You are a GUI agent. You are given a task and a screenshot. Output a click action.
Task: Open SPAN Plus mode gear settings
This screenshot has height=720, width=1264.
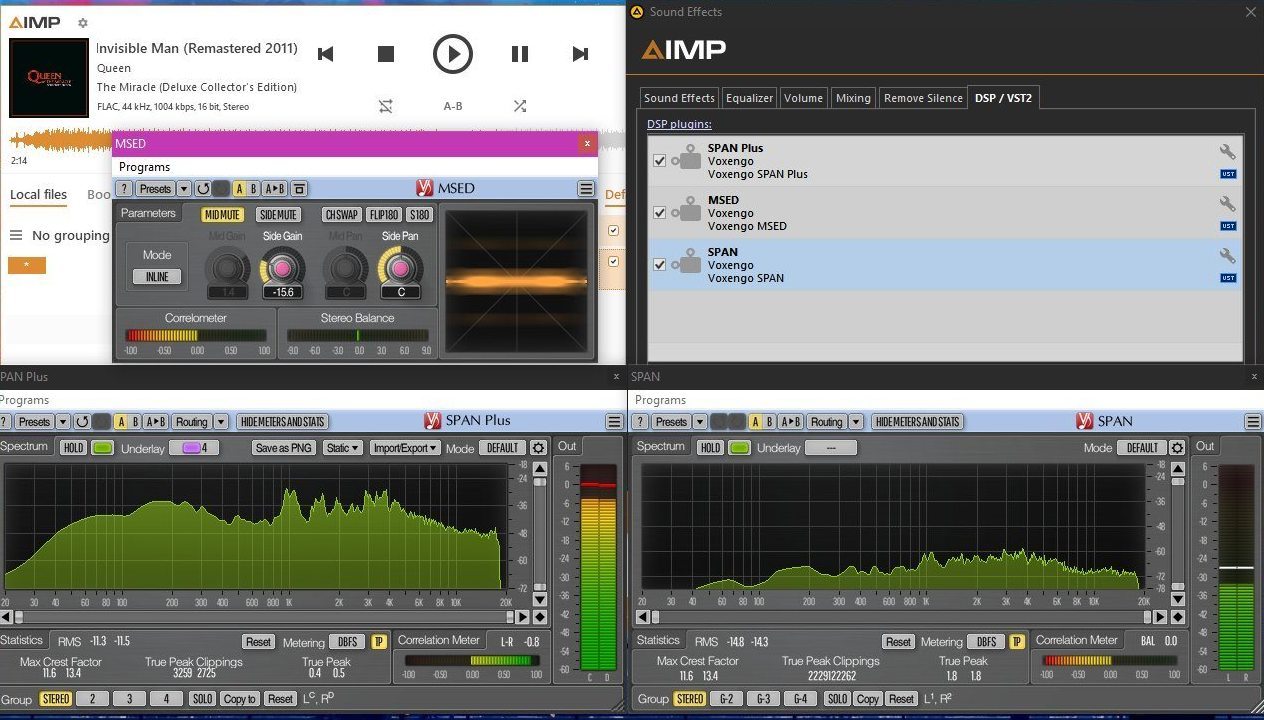click(538, 448)
